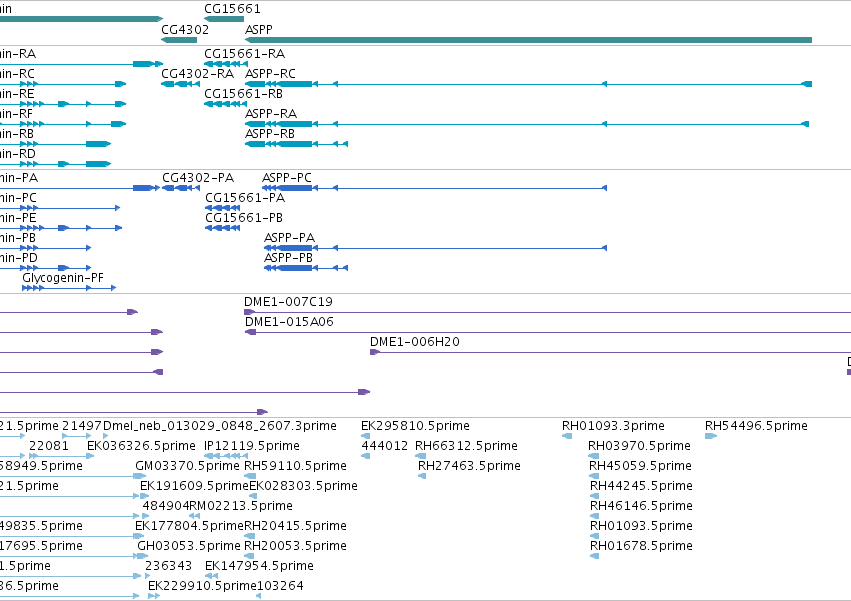Viewport: 851px width, 601px height.
Task: Select the ASPP gene bar
Action: [528, 40]
